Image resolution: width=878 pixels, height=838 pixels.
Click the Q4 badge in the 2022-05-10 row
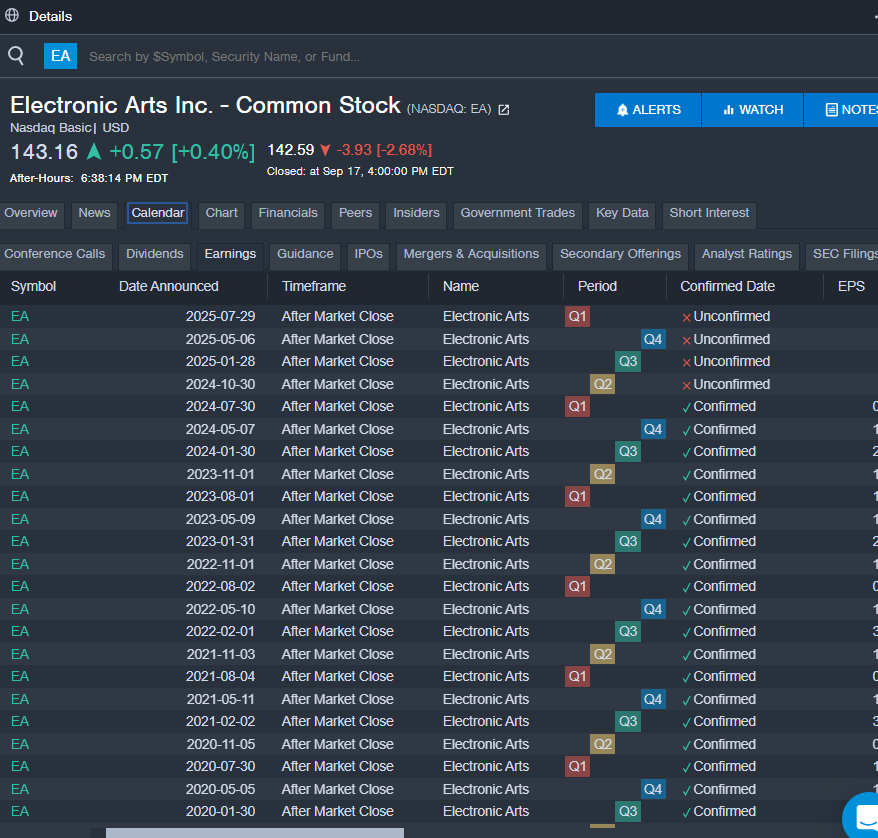point(653,609)
